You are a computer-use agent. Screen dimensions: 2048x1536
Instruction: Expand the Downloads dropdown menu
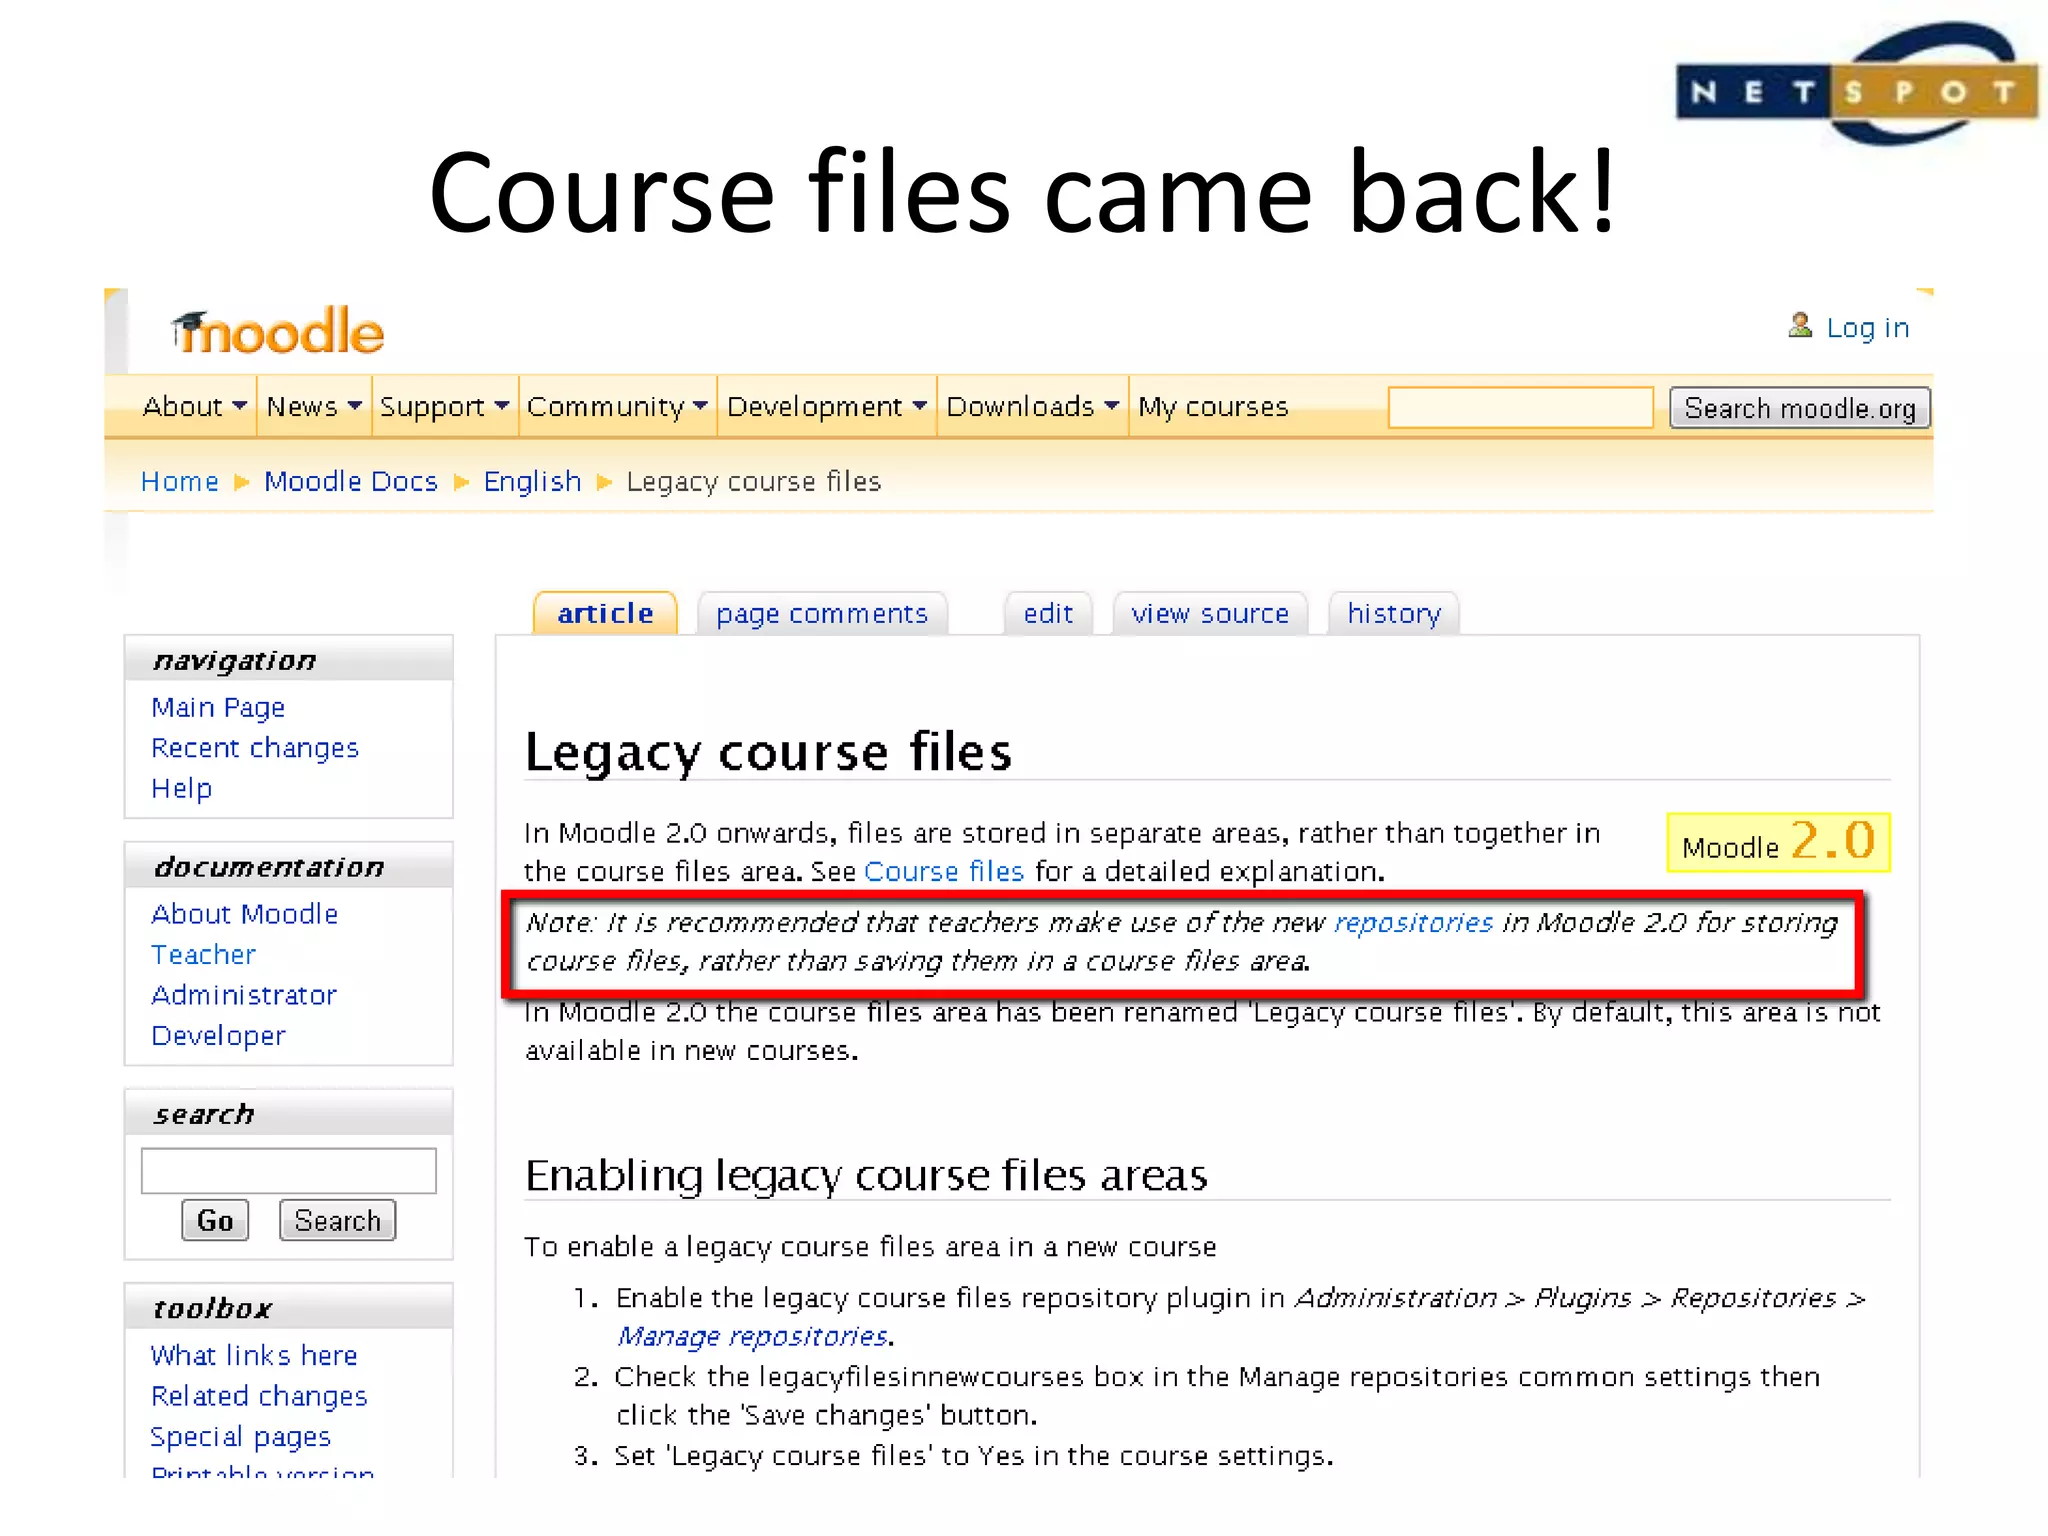(1032, 406)
